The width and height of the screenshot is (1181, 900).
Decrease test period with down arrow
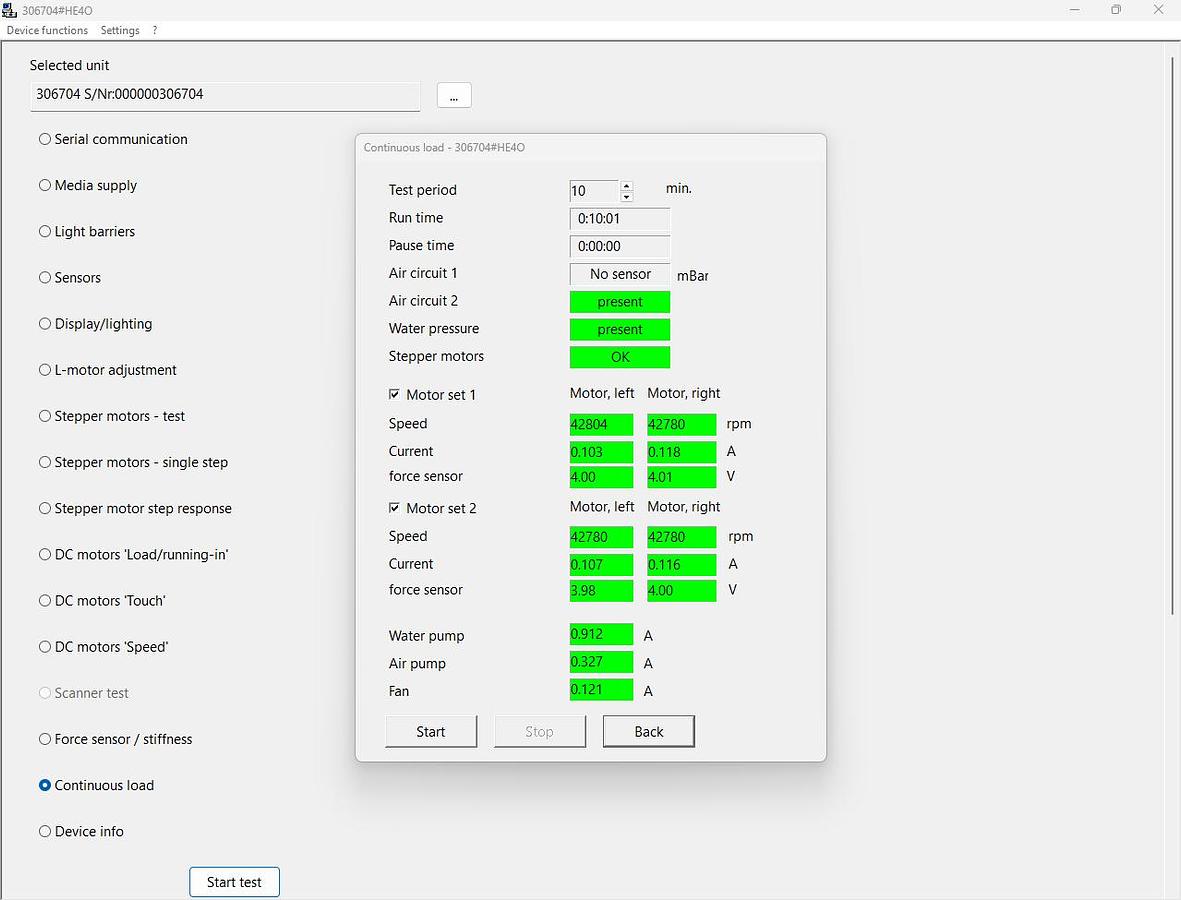point(627,197)
